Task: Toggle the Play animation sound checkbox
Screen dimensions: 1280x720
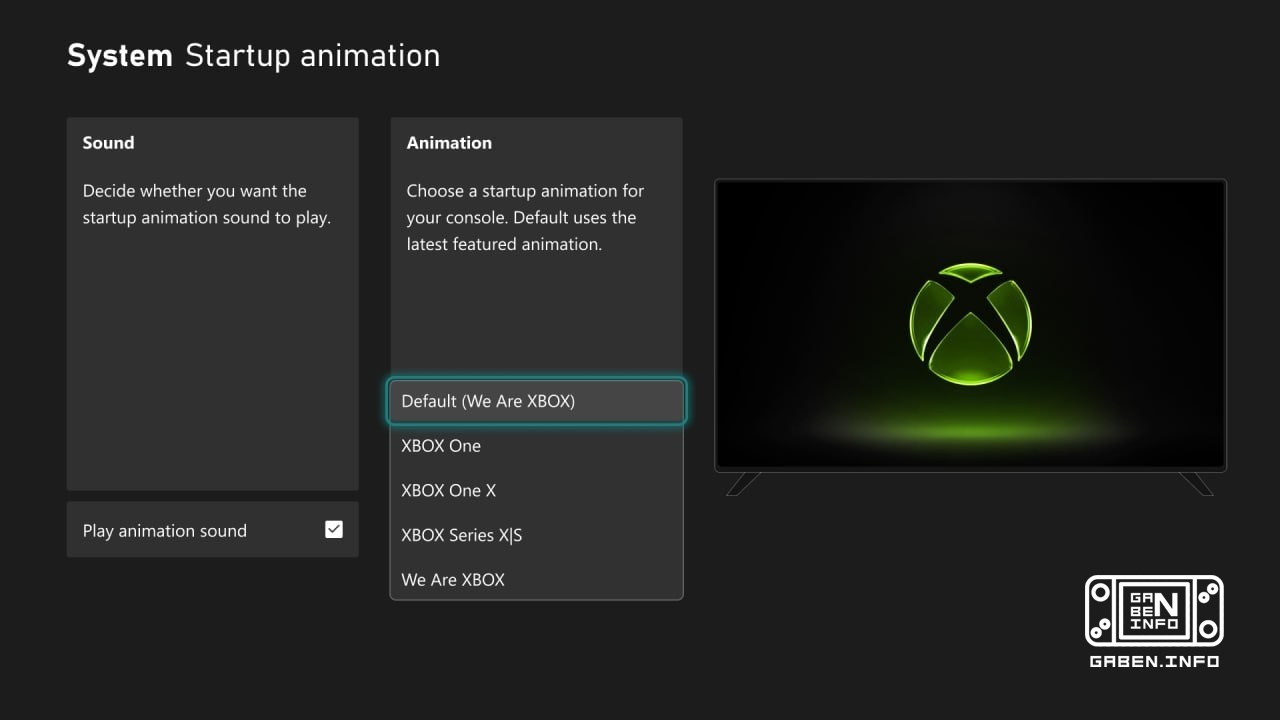Action: (334, 530)
